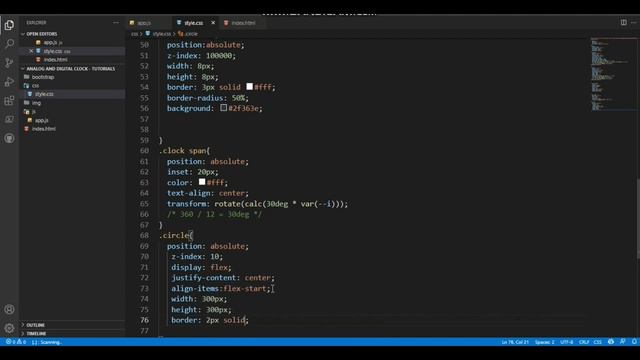Open the Manage gear icon
The width and height of the screenshot is (640, 360).
pyautogui.click(x=9, y=328)
